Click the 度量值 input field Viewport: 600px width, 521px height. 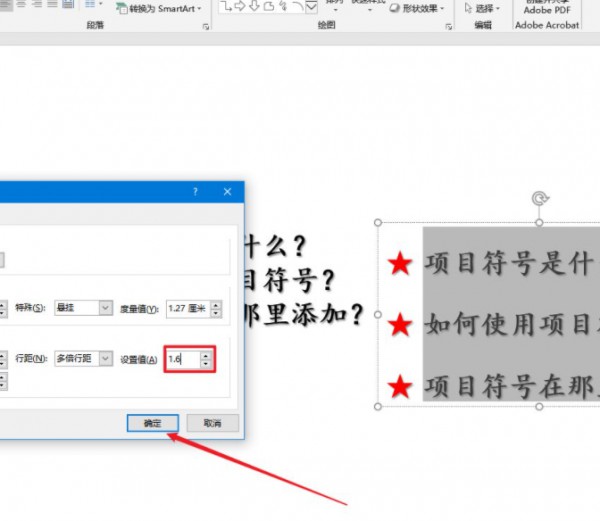[x=187, y=308]
